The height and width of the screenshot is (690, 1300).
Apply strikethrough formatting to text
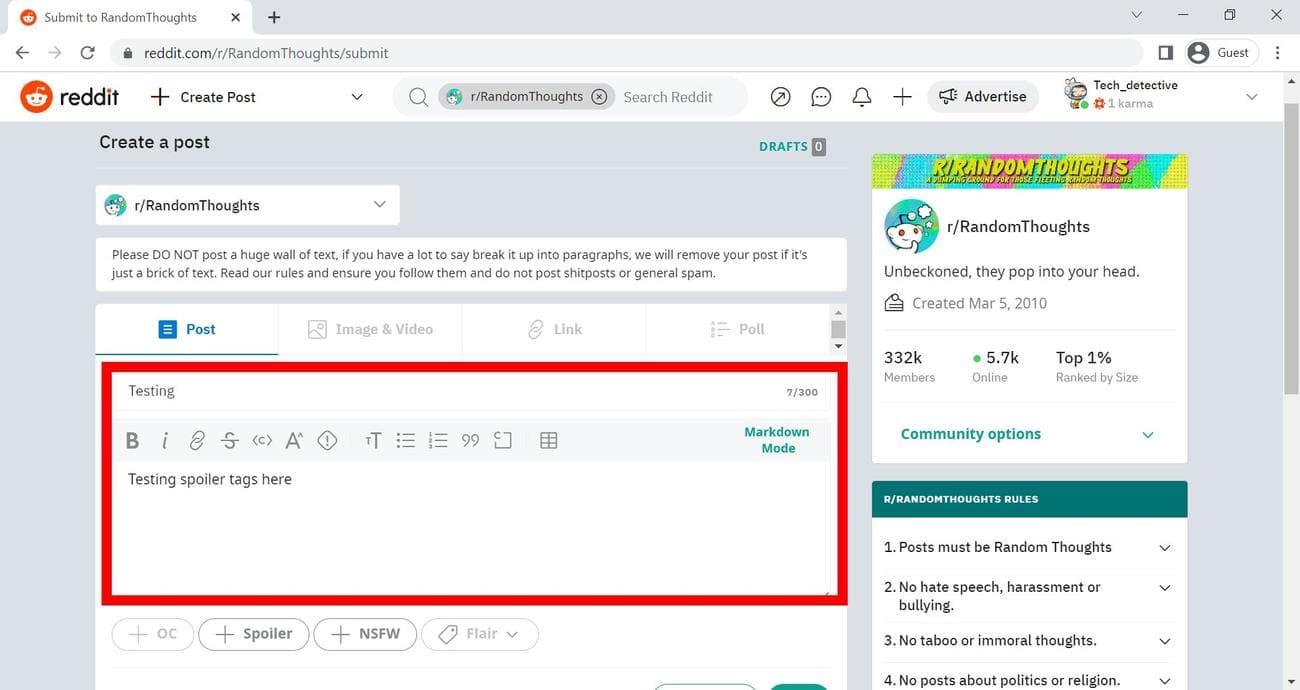click(229, 441)
